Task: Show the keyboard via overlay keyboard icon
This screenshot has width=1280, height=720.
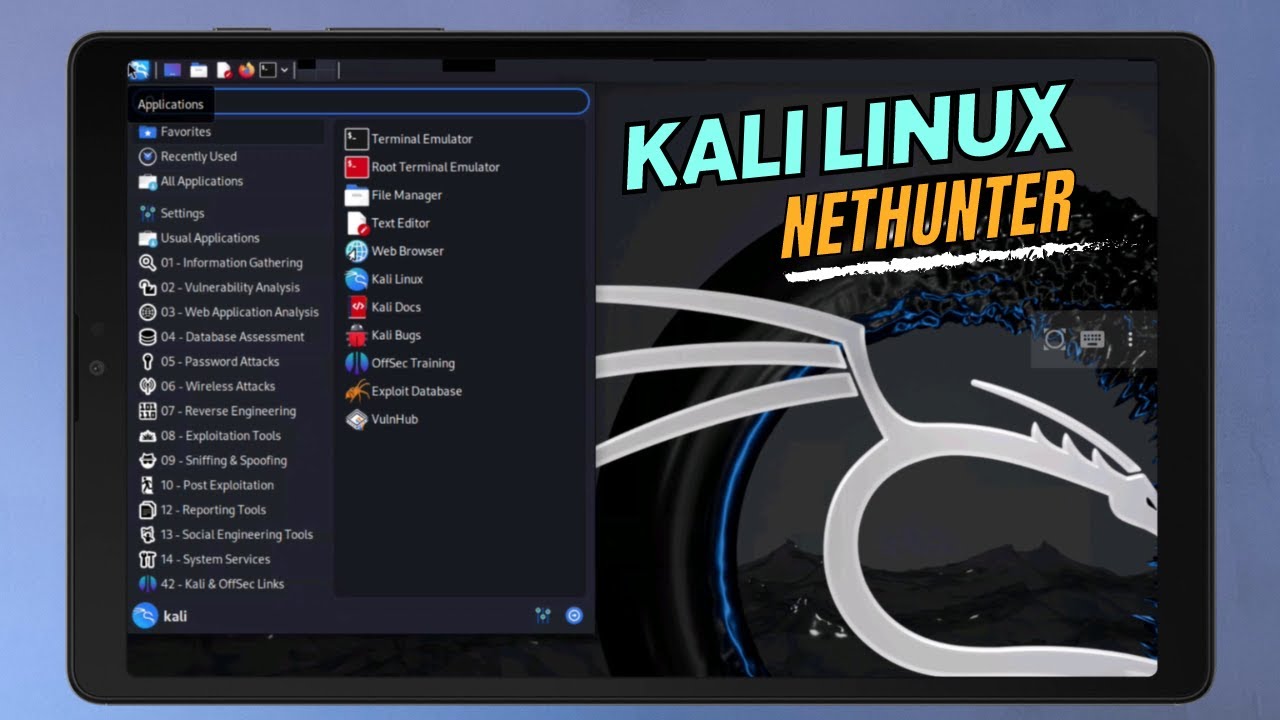Action: point(1092,339)
